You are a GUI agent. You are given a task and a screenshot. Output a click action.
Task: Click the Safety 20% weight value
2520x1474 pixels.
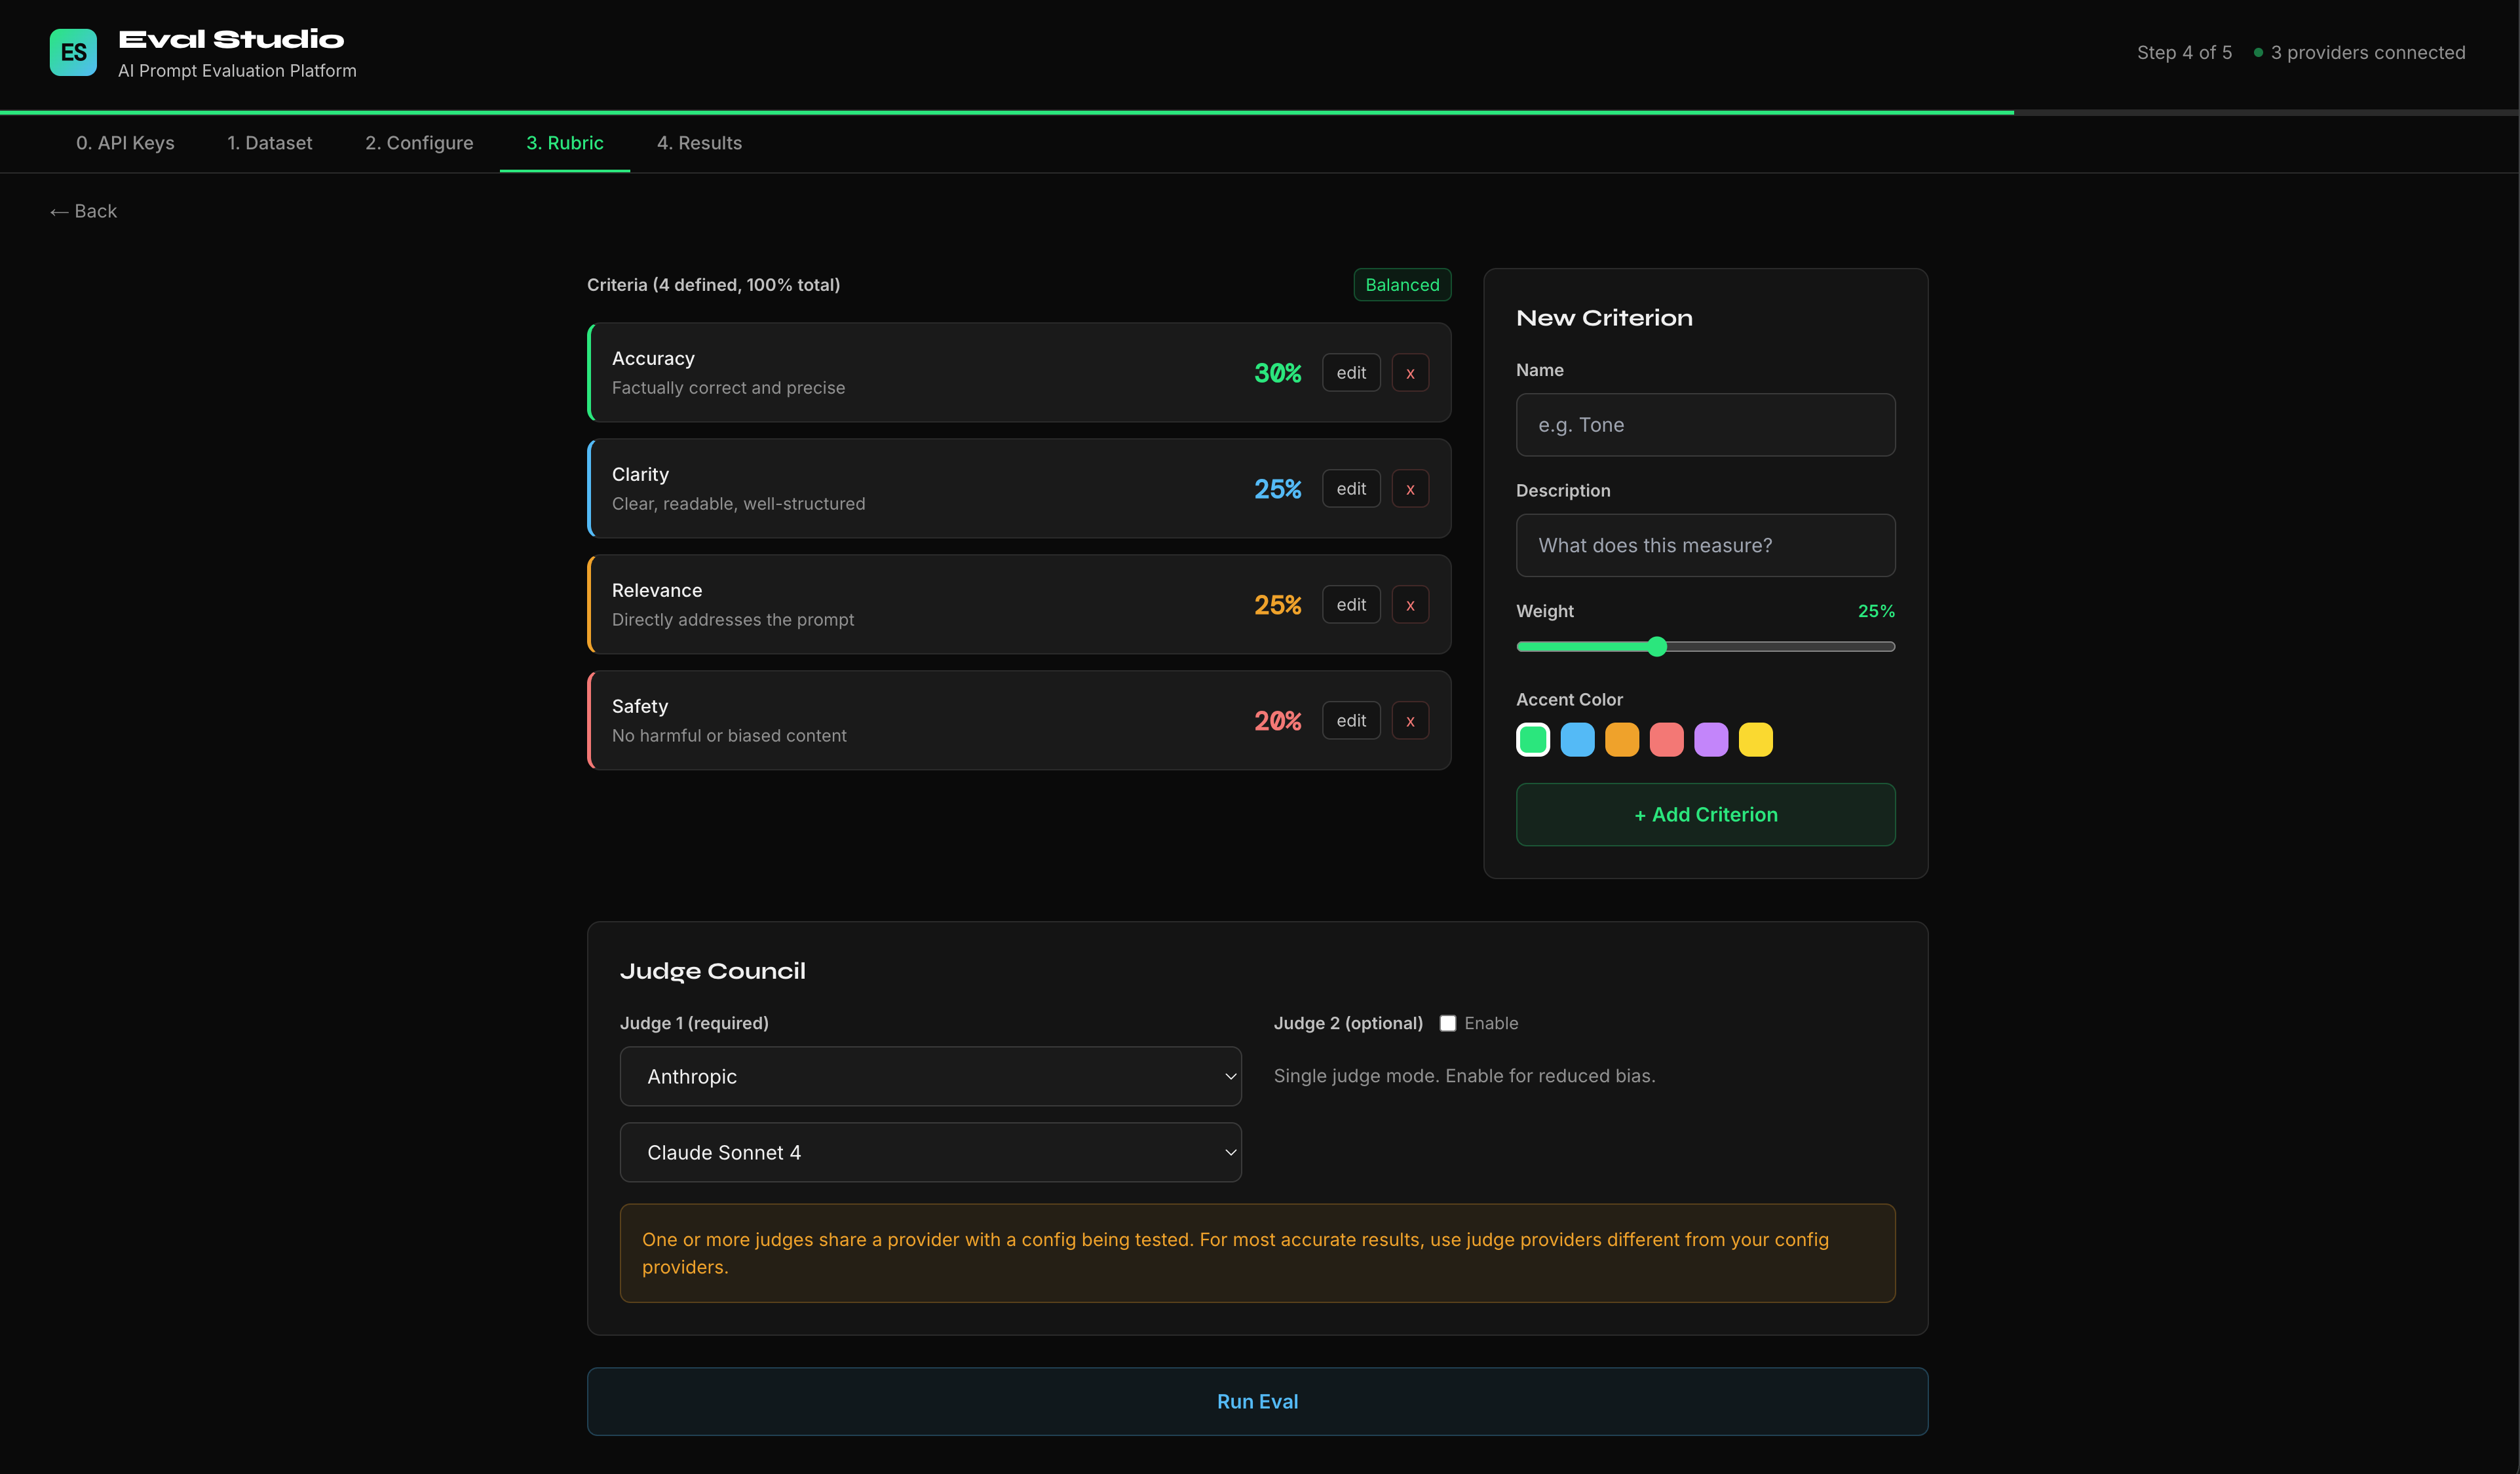coord(1277,721)
